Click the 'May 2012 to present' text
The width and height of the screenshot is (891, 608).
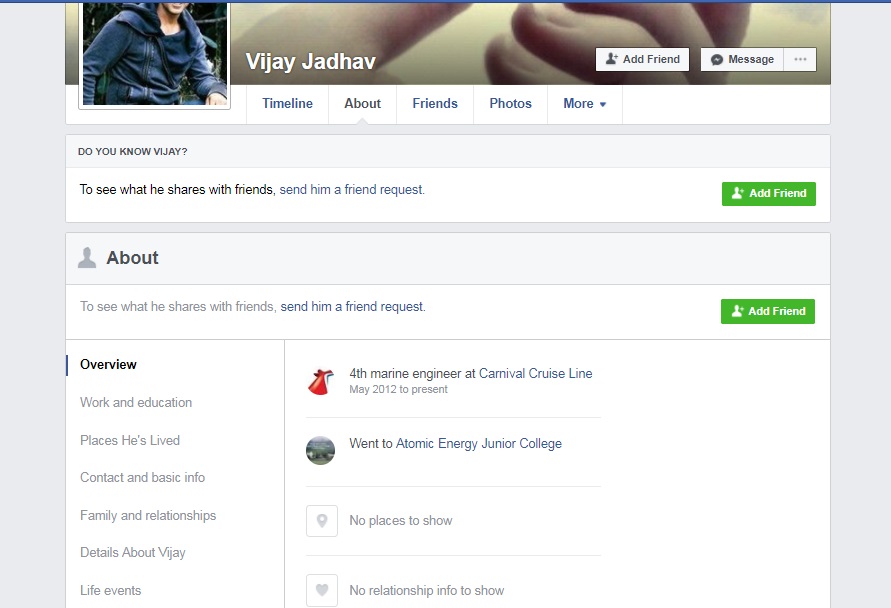coord(398,389)
